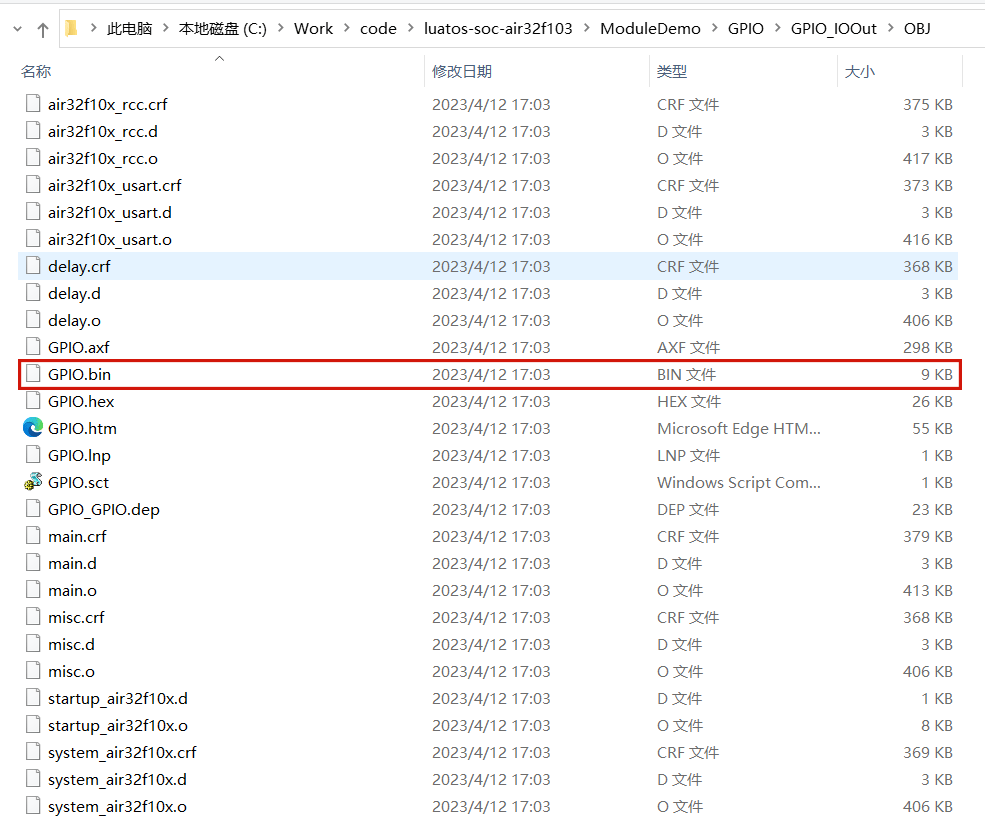Go to code folder breadcrumb
This screenshot has width=985, height=820.
pyautogui.click(x=378, y=29)
